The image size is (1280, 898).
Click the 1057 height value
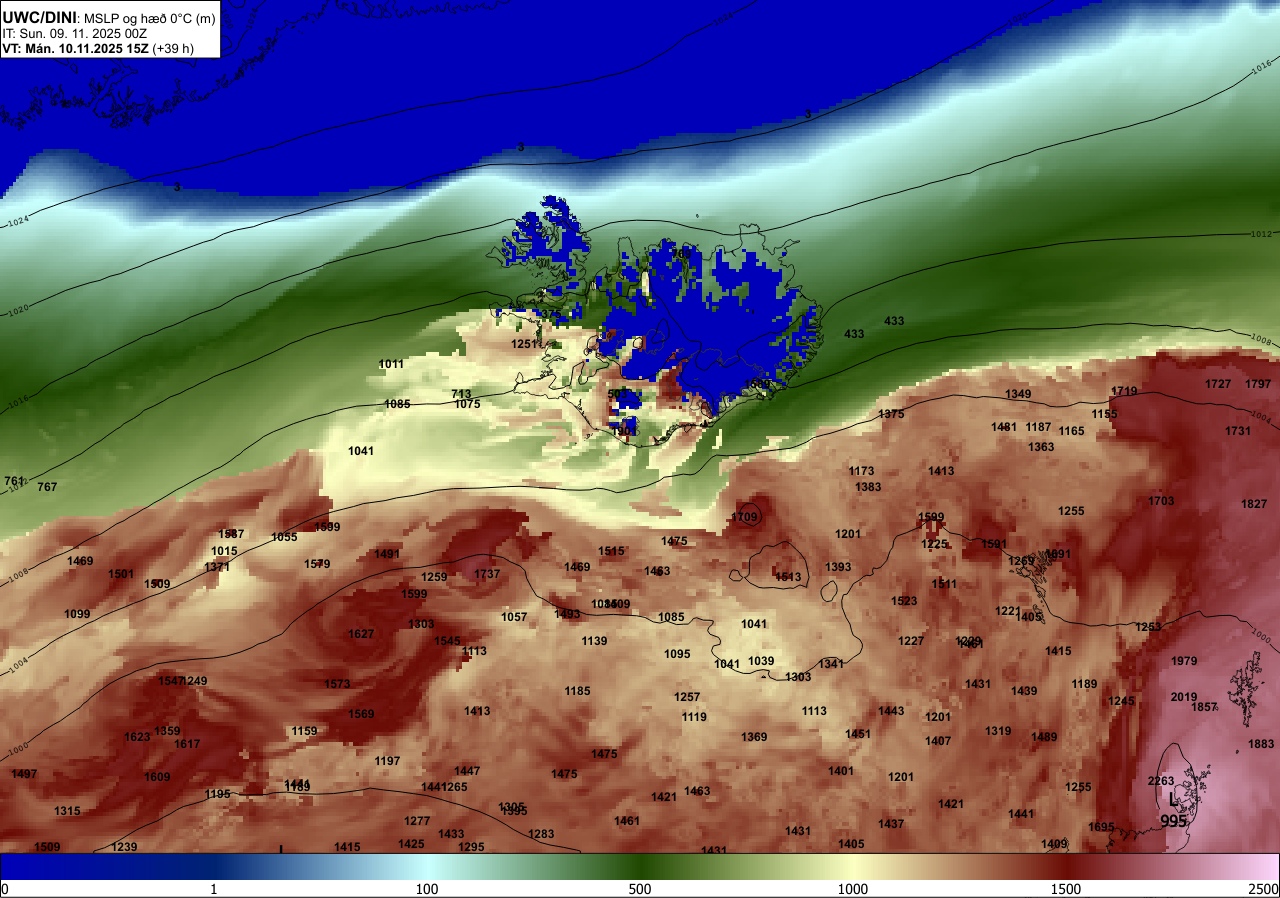coord(514,617)
